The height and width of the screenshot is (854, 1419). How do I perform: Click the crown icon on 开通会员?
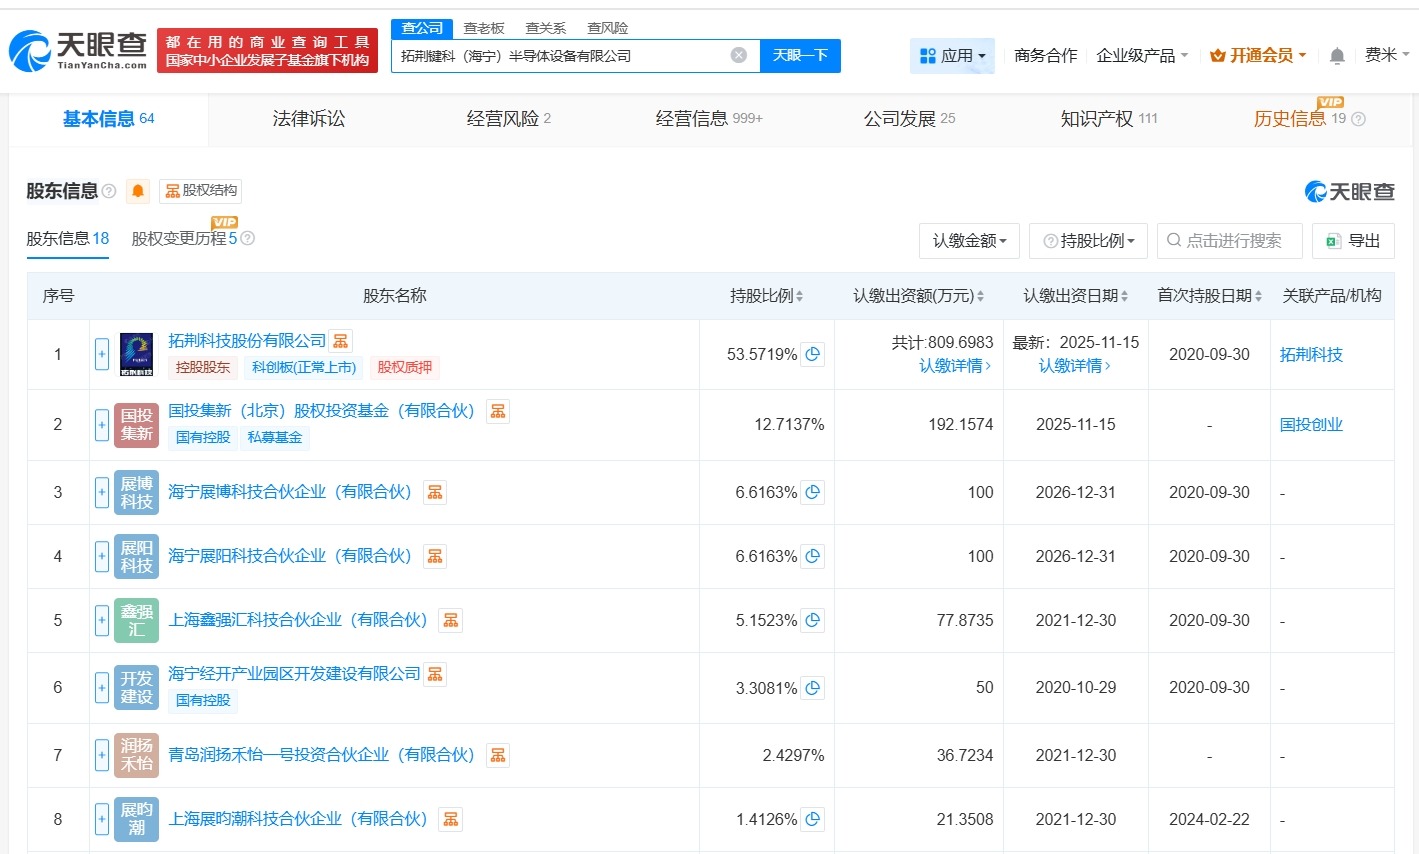coord(1217,55)
